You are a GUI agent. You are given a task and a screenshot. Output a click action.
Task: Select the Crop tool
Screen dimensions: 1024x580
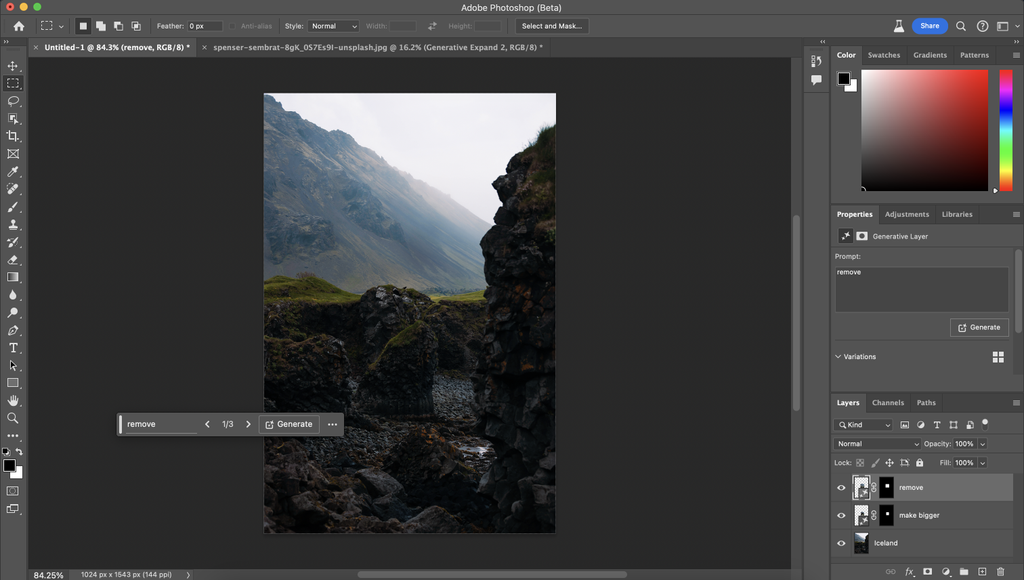pos(13,136)
